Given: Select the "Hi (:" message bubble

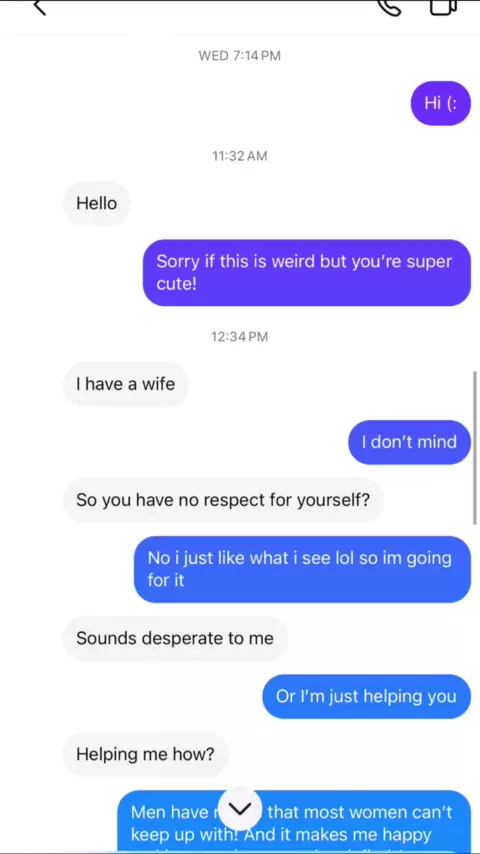Looking at the screenshot, I should click(440, 103).
